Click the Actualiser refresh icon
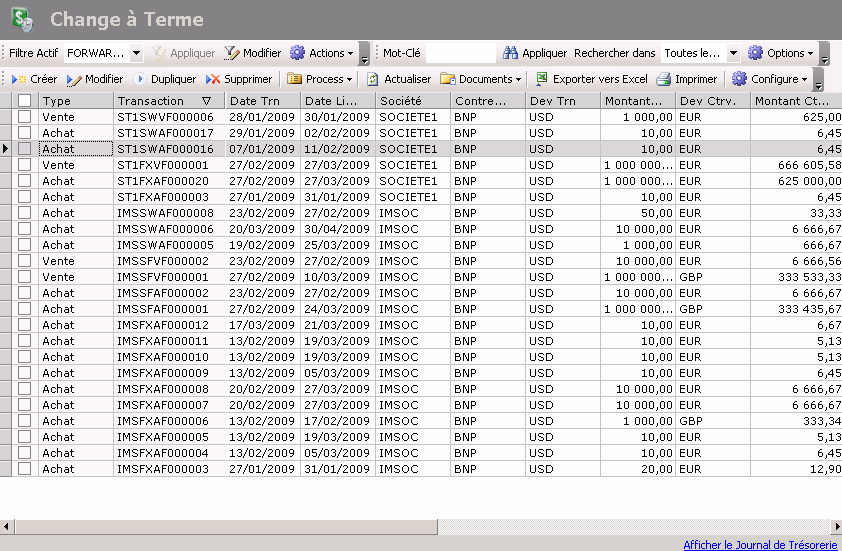Viewport: 842px width, 551px height. click(x=373, y=79)
